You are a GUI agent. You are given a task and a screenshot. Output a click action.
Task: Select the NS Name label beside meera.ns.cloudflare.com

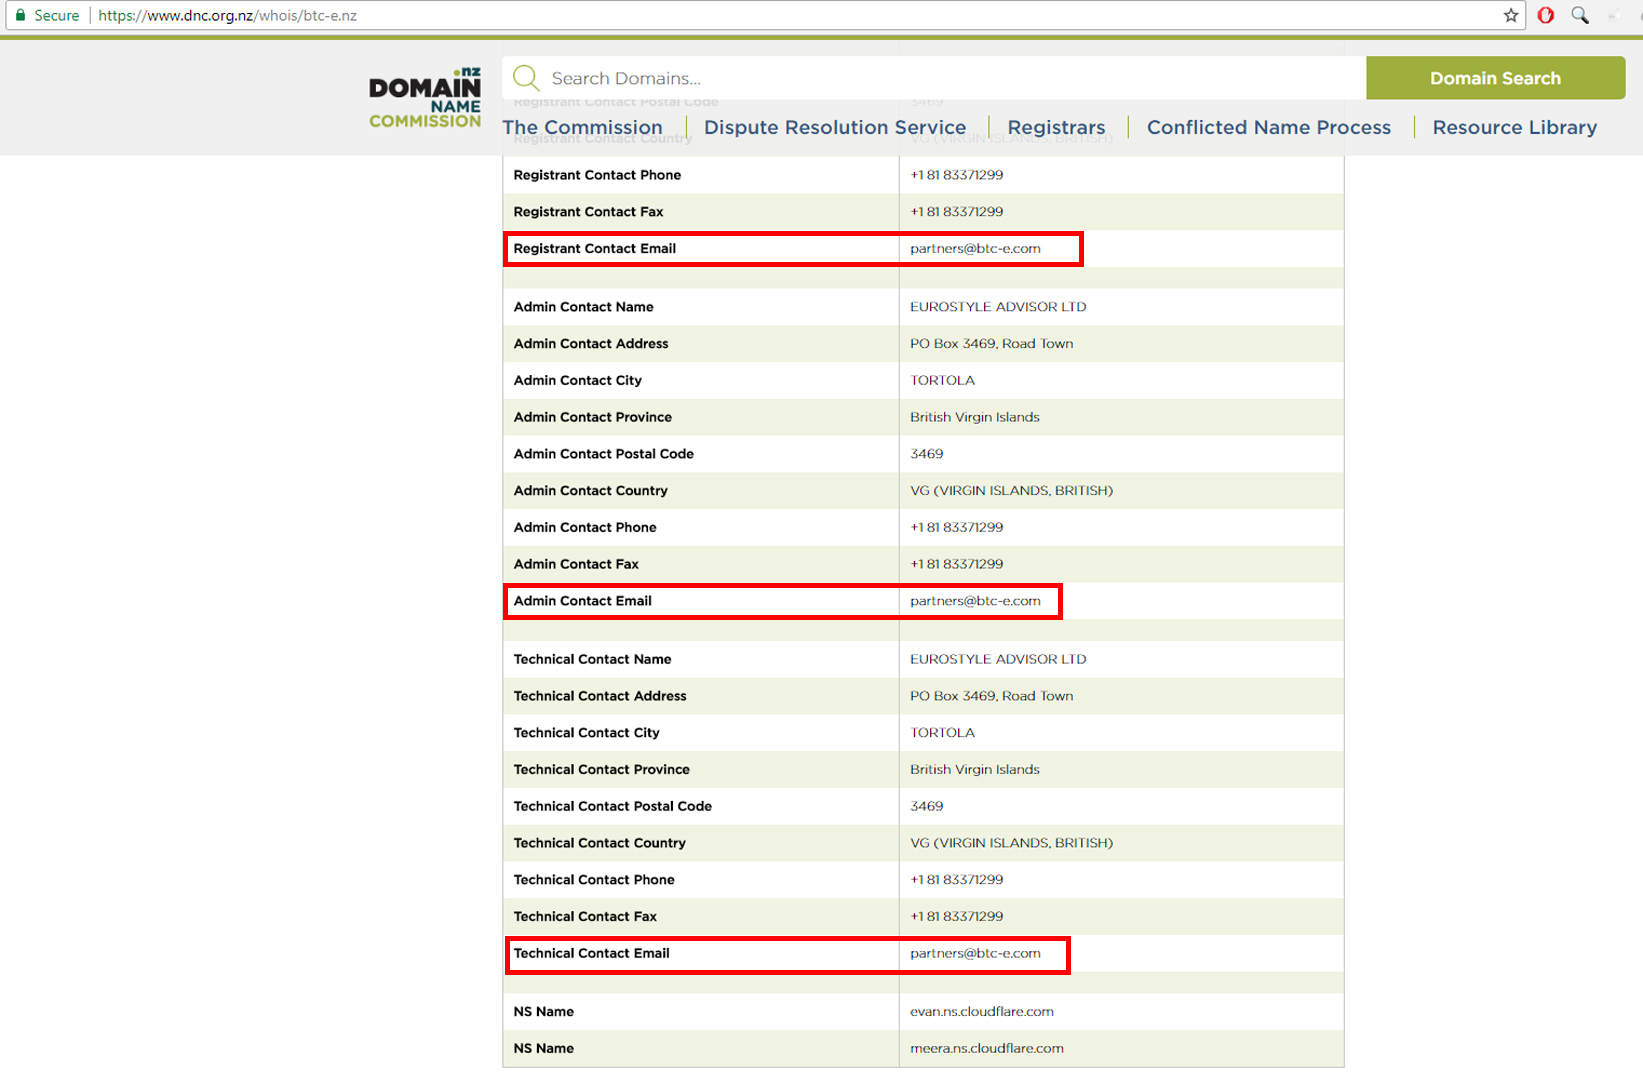coord(544,1049)
